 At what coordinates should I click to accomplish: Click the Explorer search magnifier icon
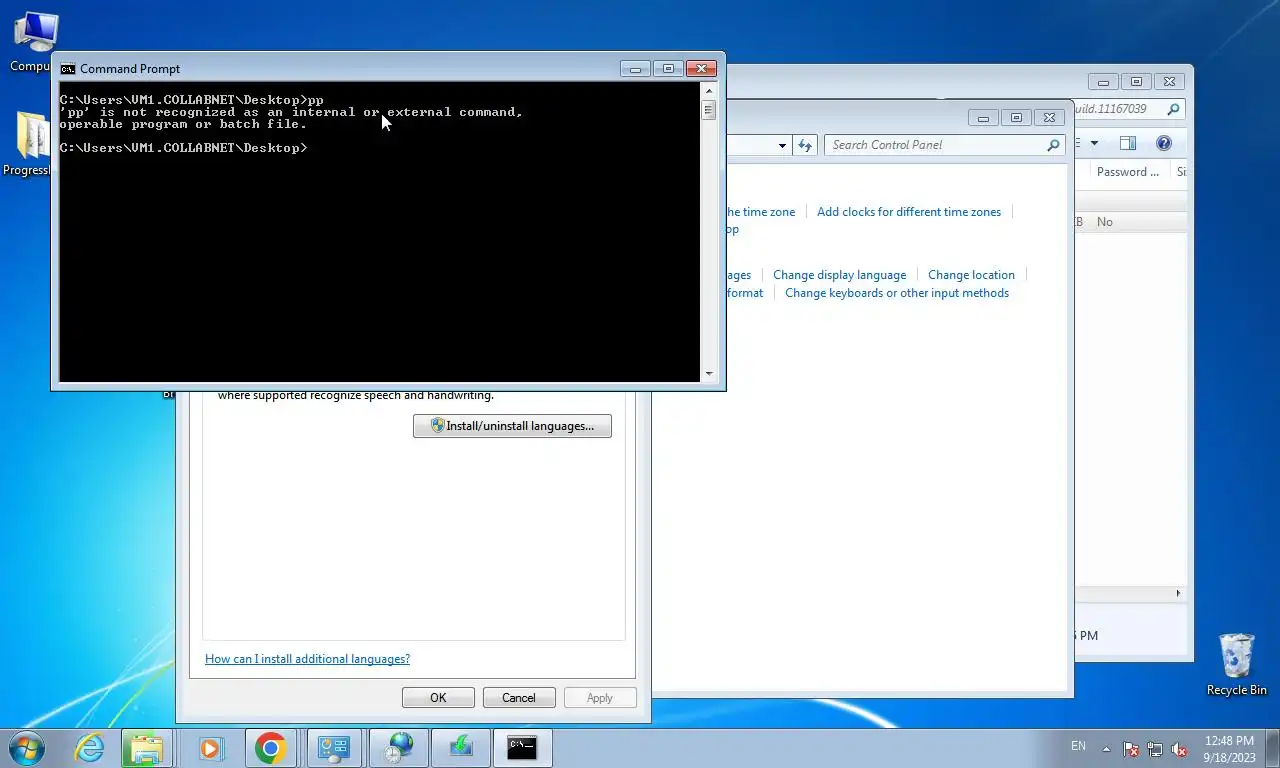(x=1174, y=109)
